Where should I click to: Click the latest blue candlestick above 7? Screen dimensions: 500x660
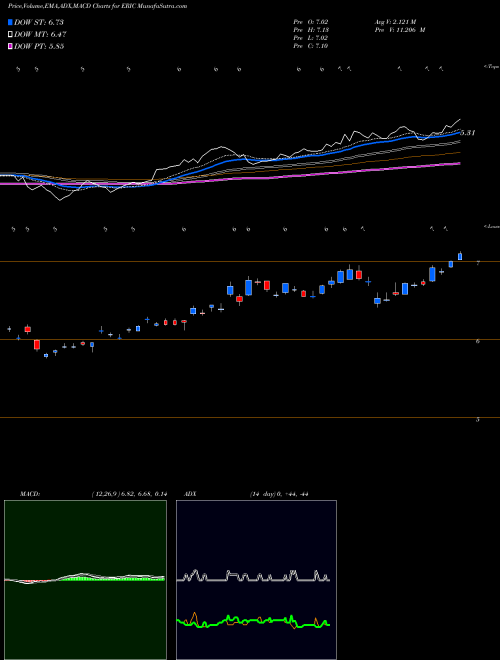pyautogui.click(x=460, y=256)
